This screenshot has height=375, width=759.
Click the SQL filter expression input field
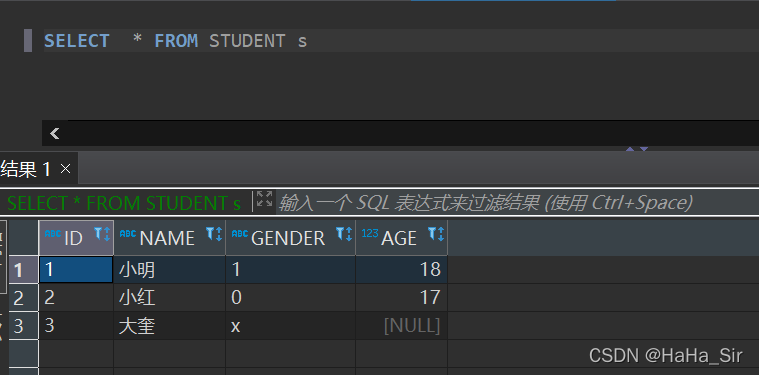517,202
